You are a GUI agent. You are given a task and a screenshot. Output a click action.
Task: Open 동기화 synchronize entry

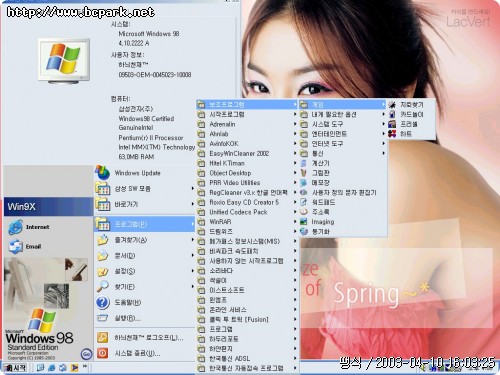343,231
